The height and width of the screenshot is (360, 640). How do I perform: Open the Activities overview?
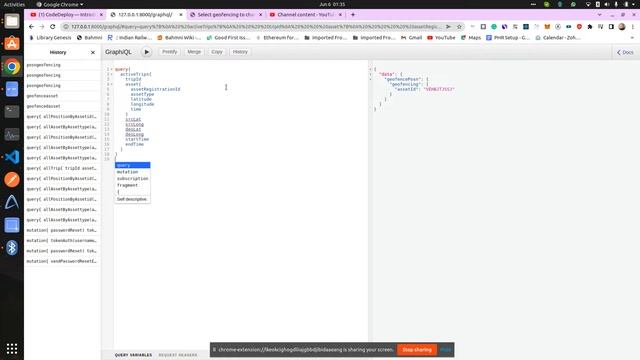tap(14, 4)
